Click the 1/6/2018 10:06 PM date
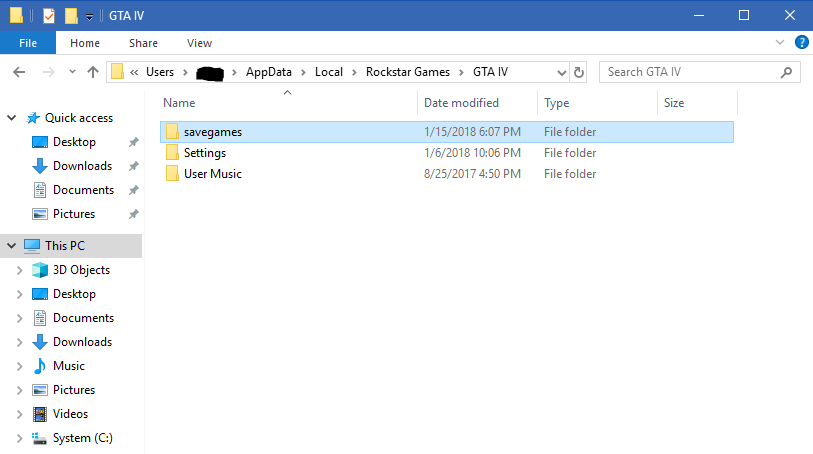Viewport: 813px width, 454px height. click(472, 153)
